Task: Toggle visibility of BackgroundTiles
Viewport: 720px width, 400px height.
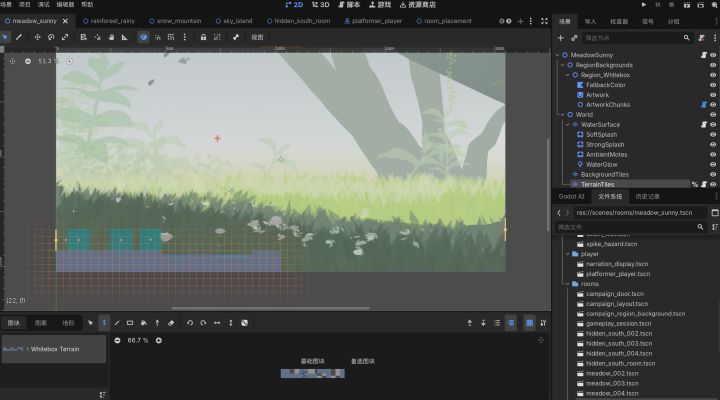Action: (713, 175)
